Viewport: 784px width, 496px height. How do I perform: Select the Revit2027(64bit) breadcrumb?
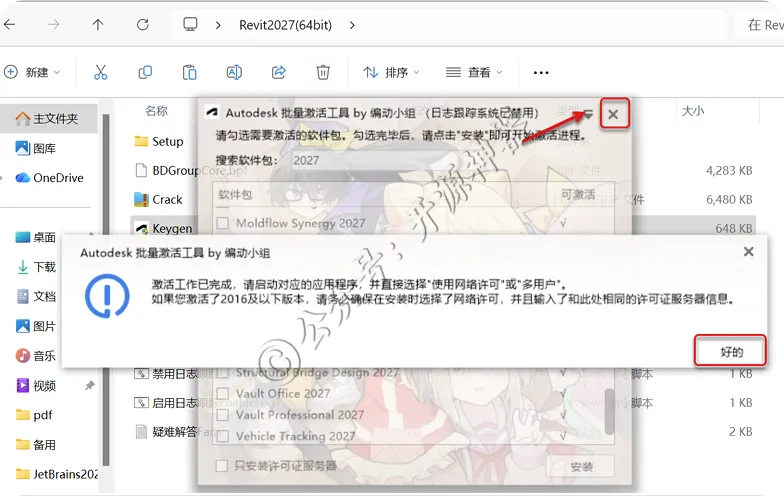tap(286, 25)
